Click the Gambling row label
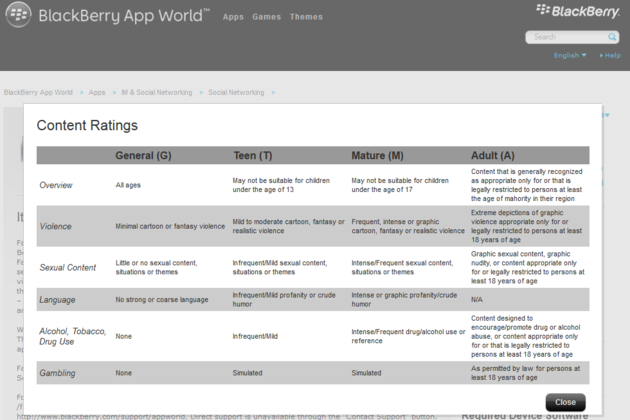Screen dimensions: 630x420 57,373
